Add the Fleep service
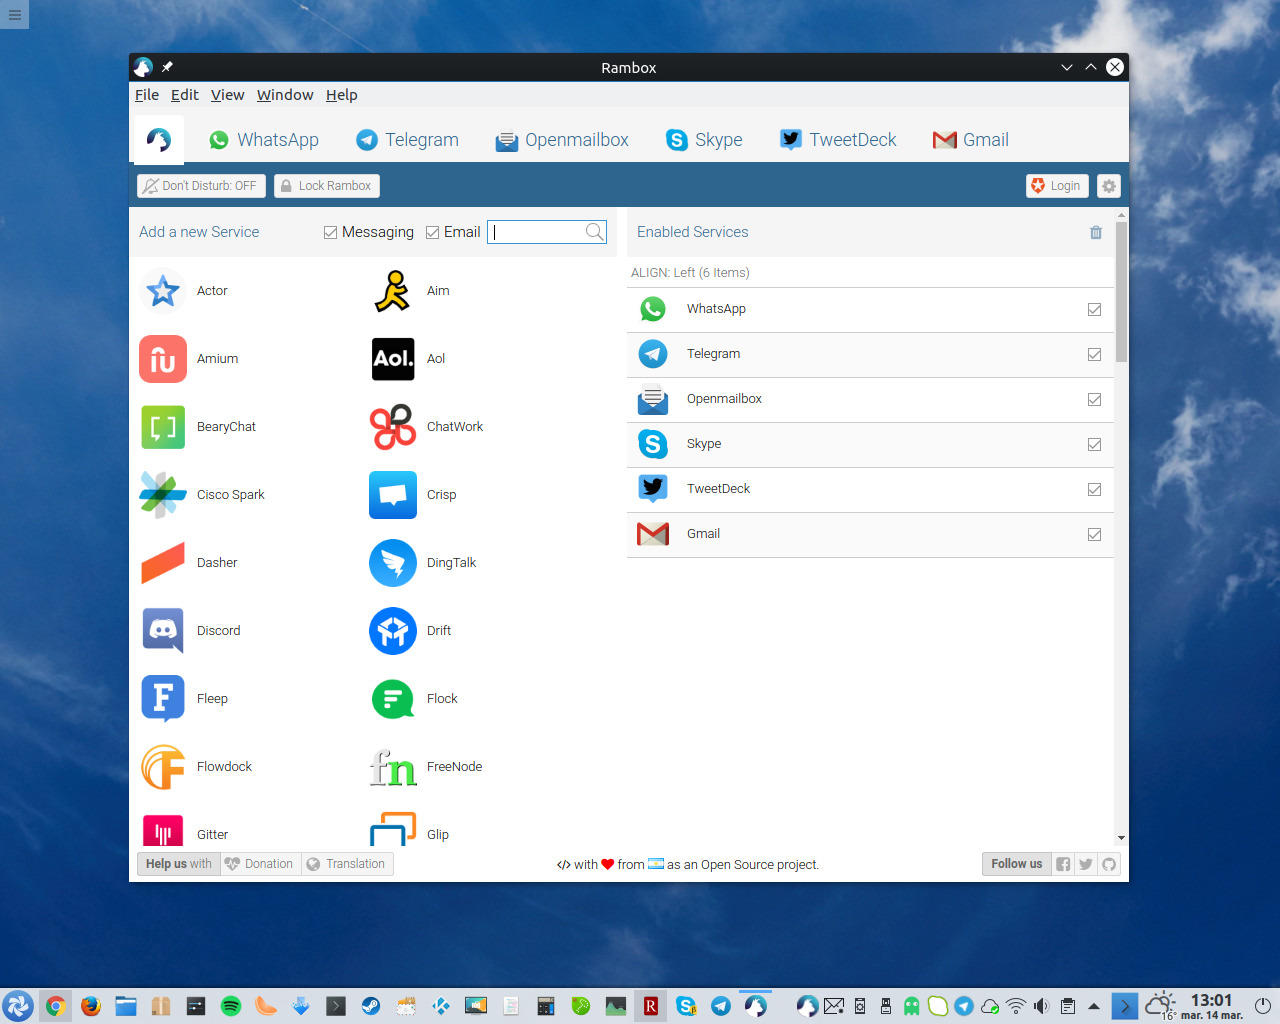The height and width of the screenshot is (1024, 1280). tap(163, 699)
